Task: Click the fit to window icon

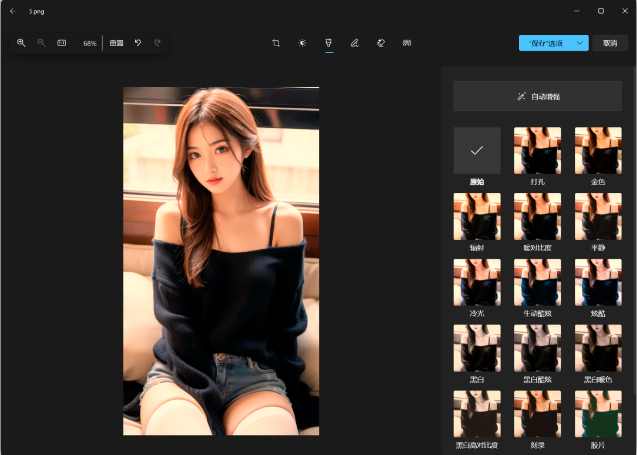Action: 61,43
